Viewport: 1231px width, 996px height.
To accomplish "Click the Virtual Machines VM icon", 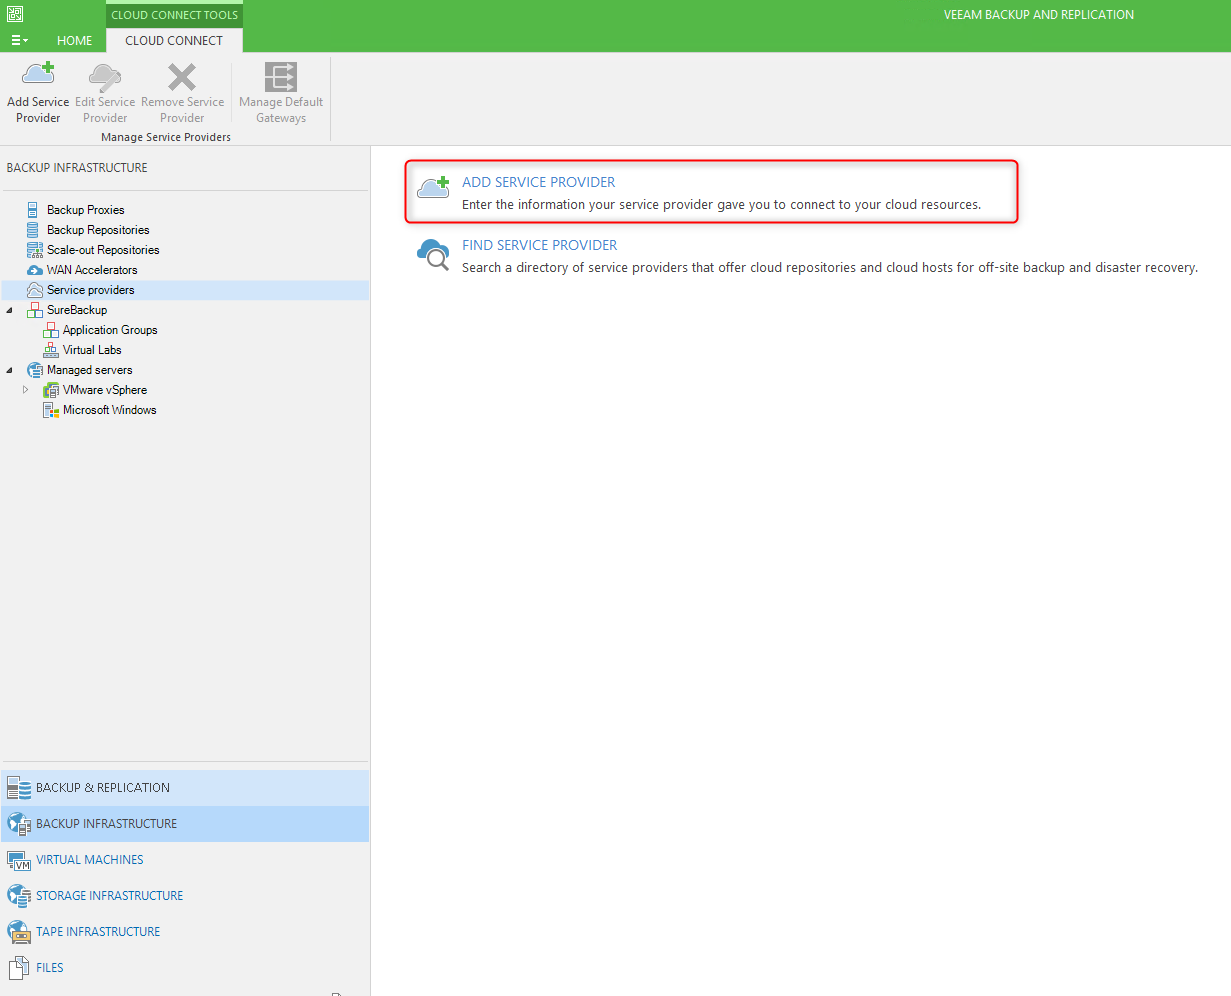I will point(19,860).
